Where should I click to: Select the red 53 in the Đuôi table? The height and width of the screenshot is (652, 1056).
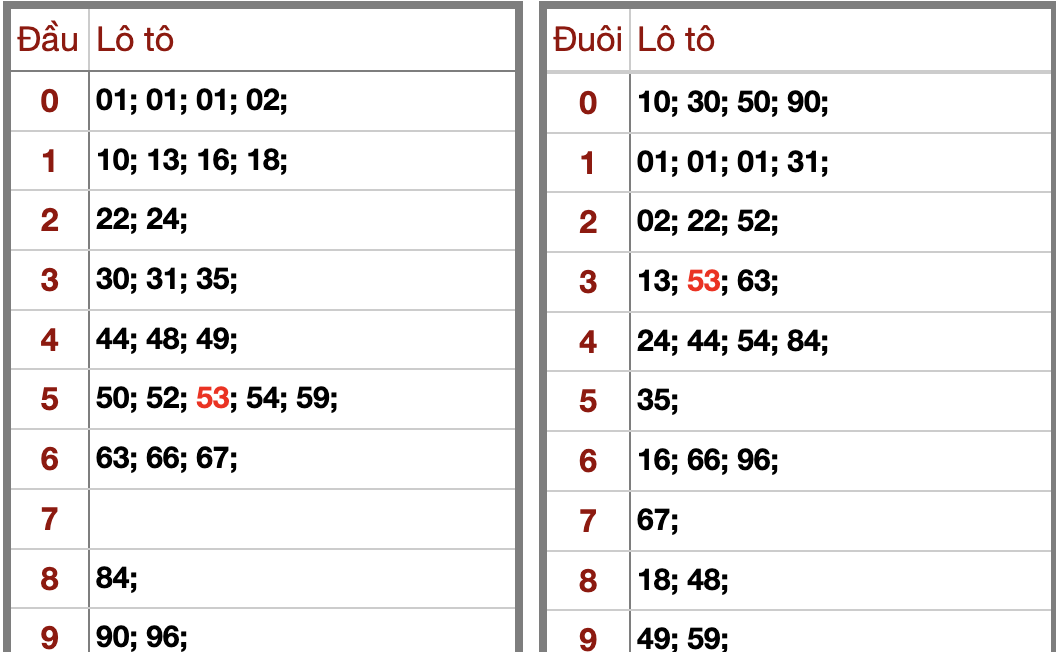pyautogui.click(x=703, y=281)
